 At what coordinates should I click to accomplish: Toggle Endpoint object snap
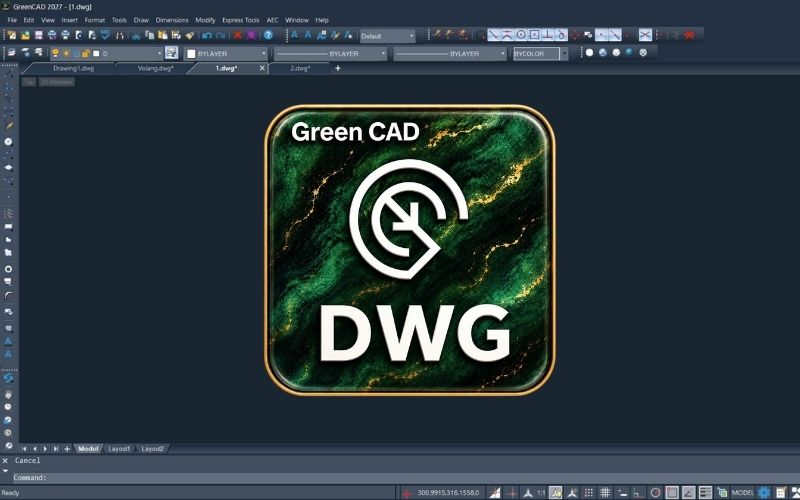(493, 35)
